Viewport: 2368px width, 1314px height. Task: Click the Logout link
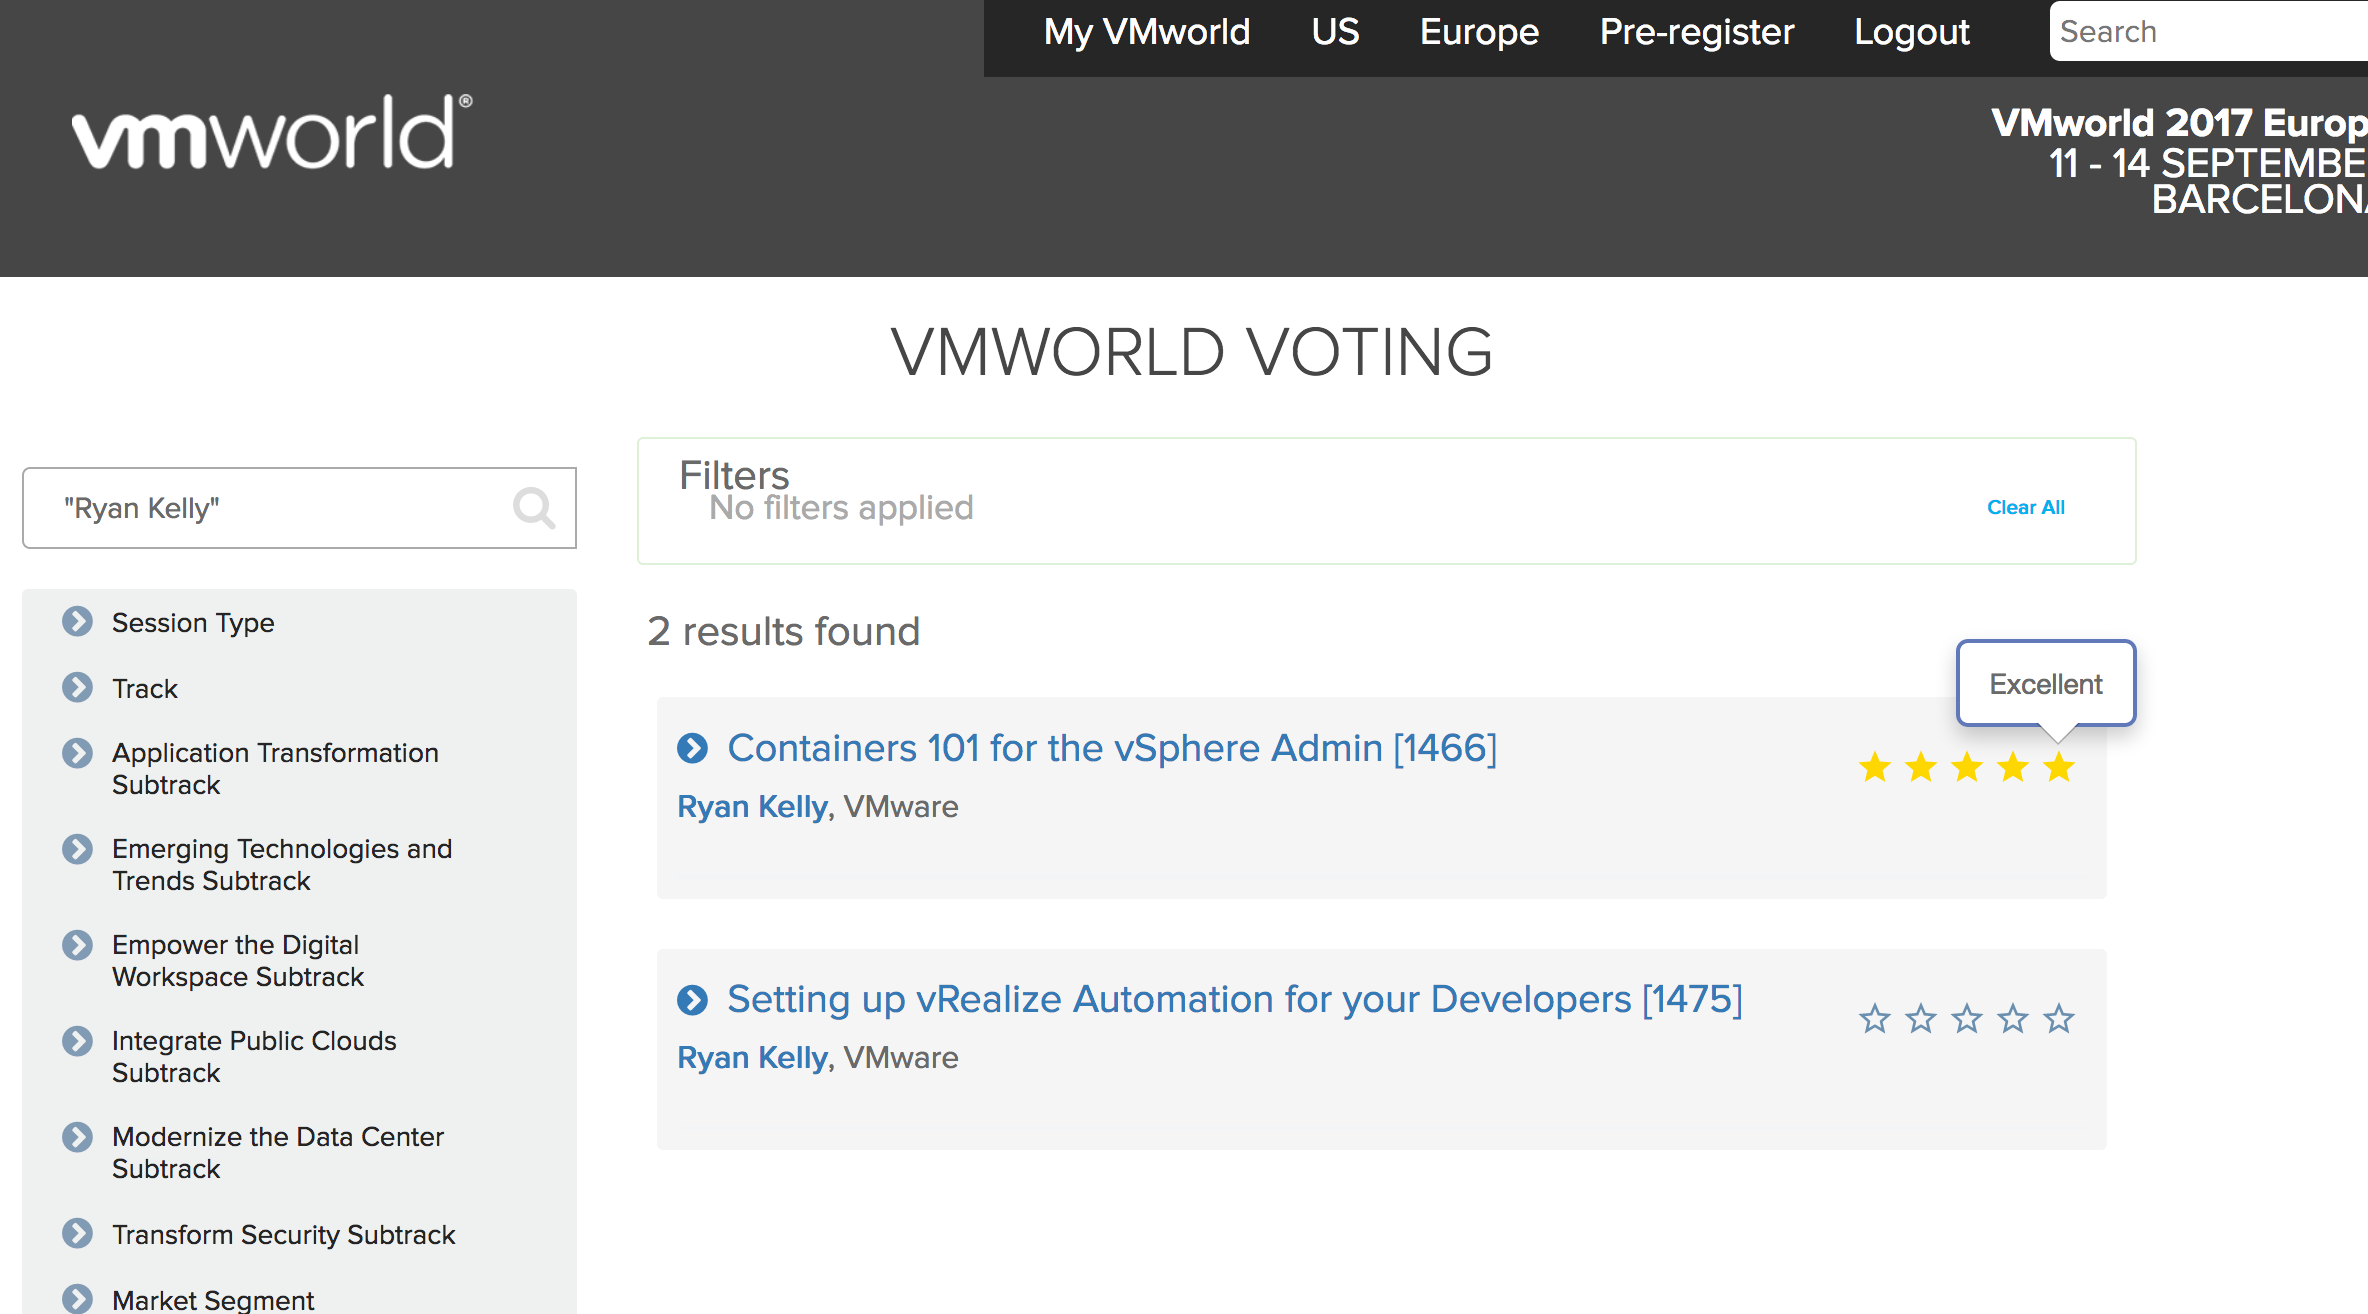click(1911, 32)
